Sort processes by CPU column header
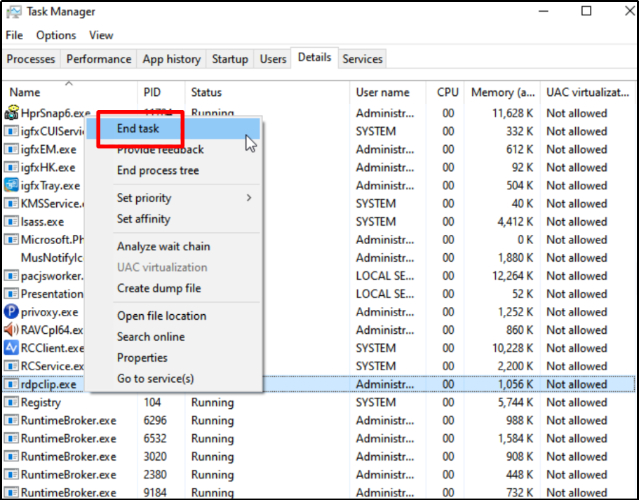 (x=447, y=93)
